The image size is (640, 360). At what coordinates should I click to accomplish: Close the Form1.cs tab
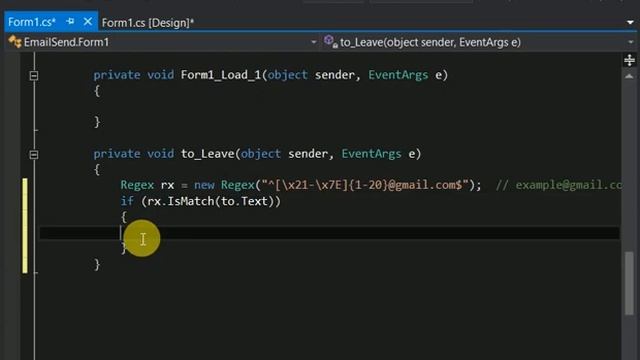tap(87, 22)
